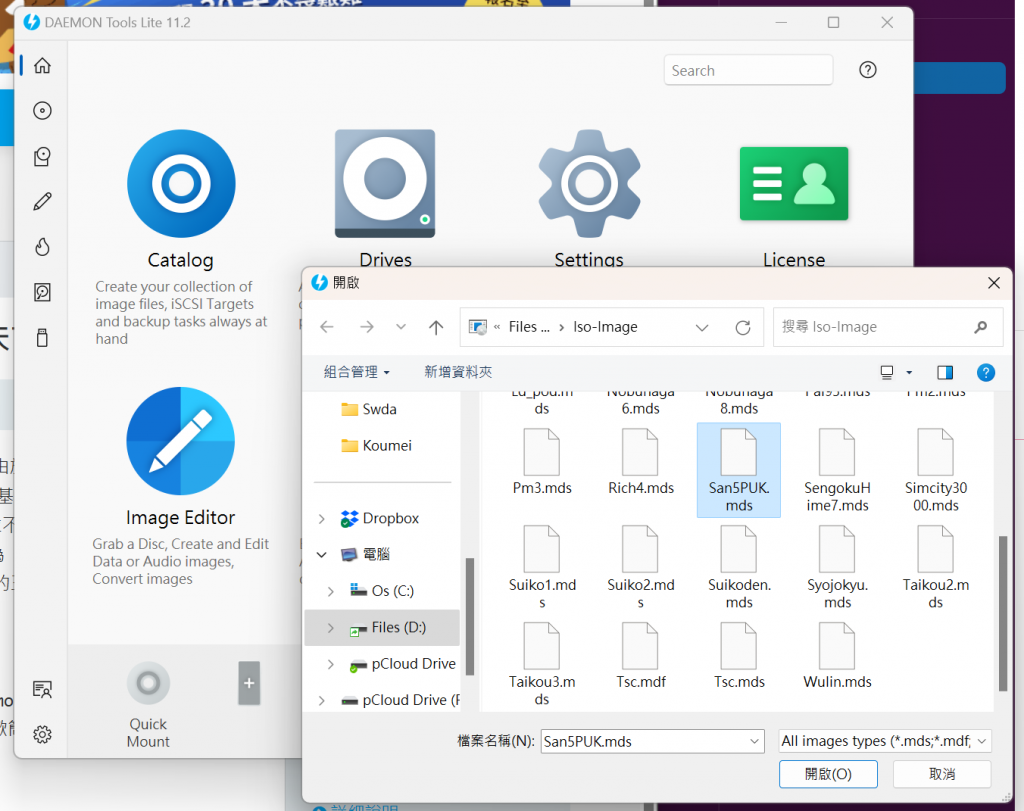Click the Search field in DAEMON Tools

(748, 70)
